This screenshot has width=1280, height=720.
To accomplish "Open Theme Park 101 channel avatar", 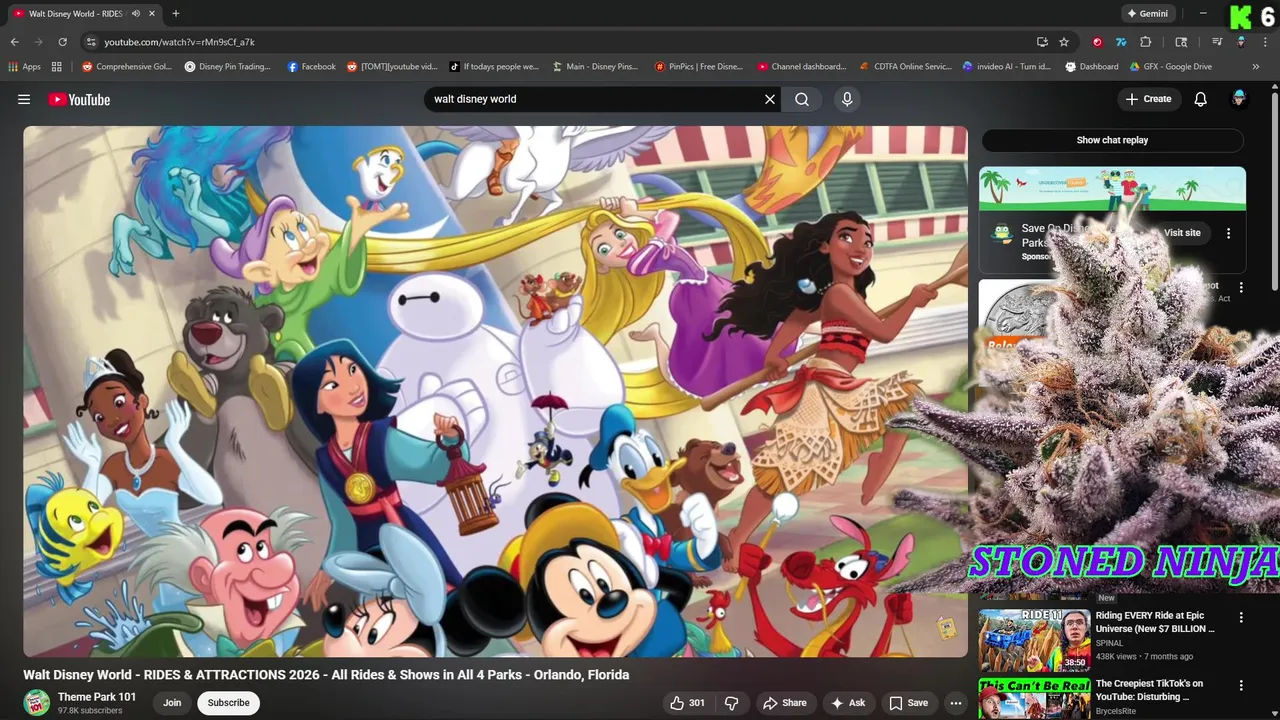I will point(37,703).
